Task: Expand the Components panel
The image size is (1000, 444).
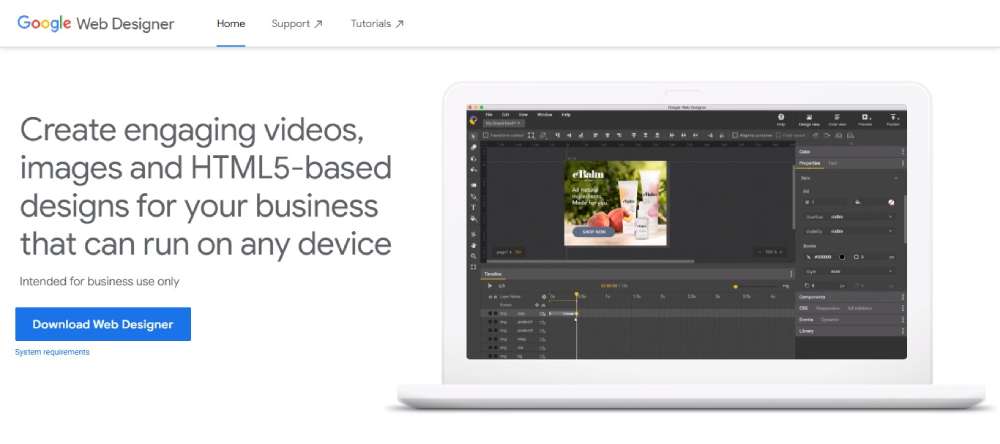Action: tap(850, 297)
